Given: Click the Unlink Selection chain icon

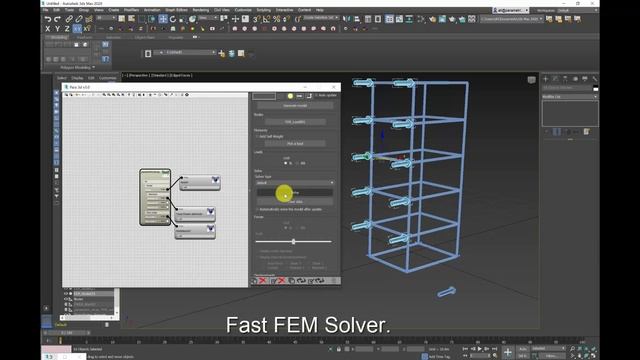Looking at the screenshot, I should coord(79,19).
